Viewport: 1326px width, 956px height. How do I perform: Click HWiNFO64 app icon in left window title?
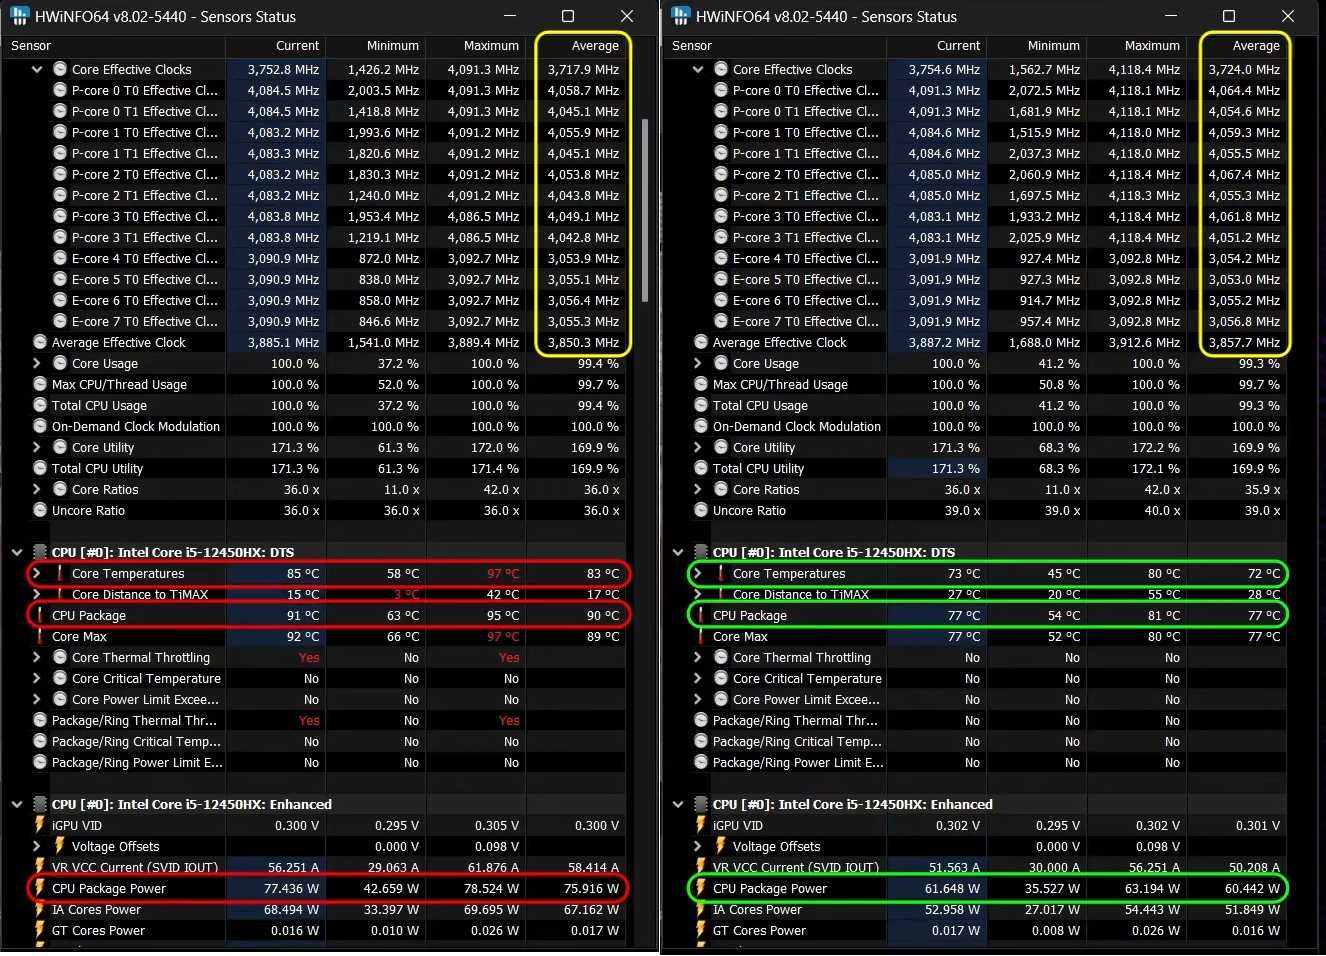[19, 16]
